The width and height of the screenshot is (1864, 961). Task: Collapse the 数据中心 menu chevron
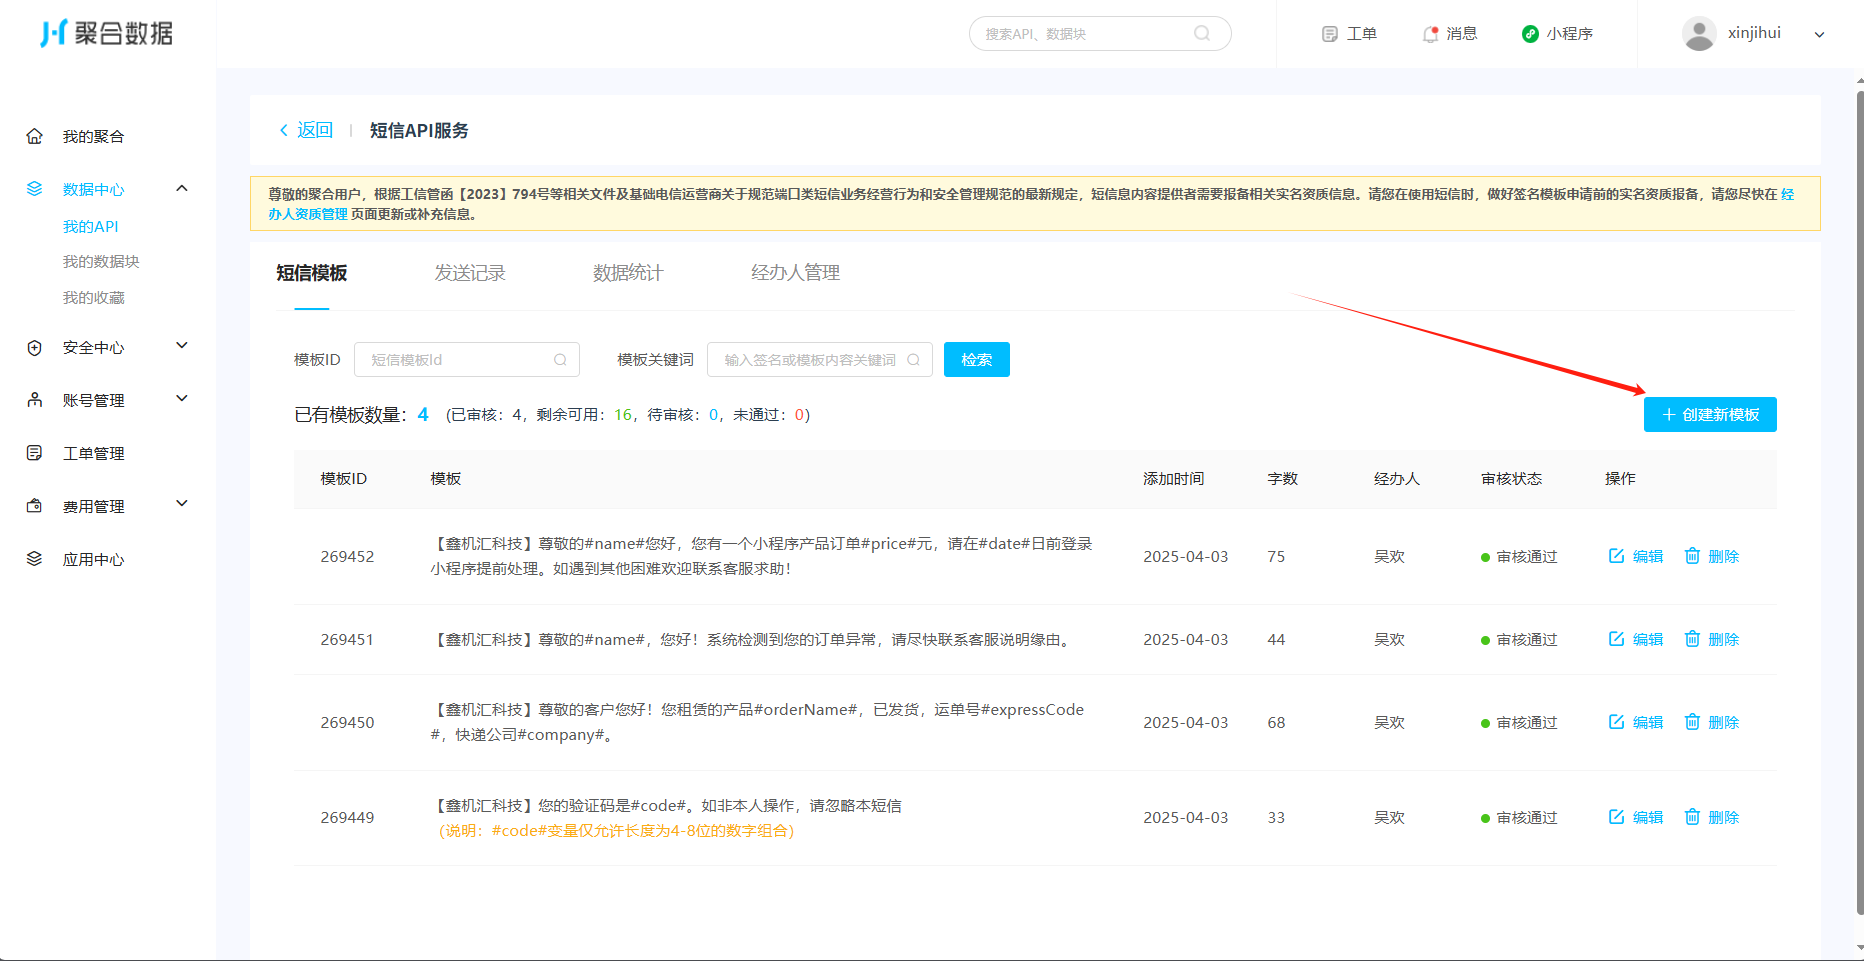(182, 188)
